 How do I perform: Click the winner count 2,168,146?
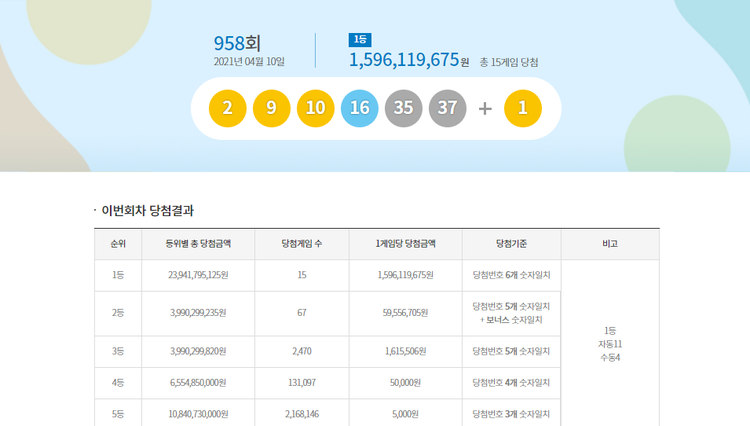[302, 414]
